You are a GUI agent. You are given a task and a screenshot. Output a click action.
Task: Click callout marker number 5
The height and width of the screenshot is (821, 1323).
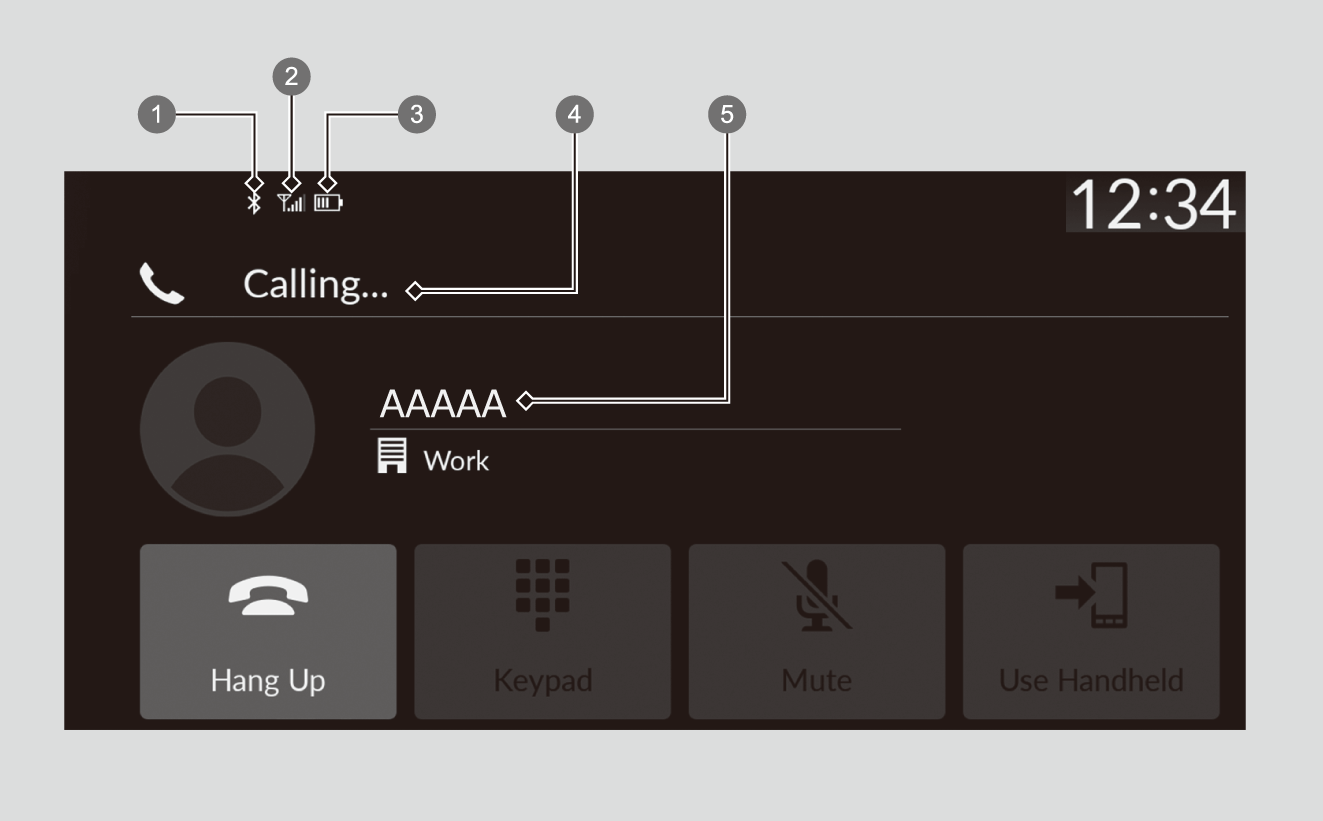coord(727,115)
